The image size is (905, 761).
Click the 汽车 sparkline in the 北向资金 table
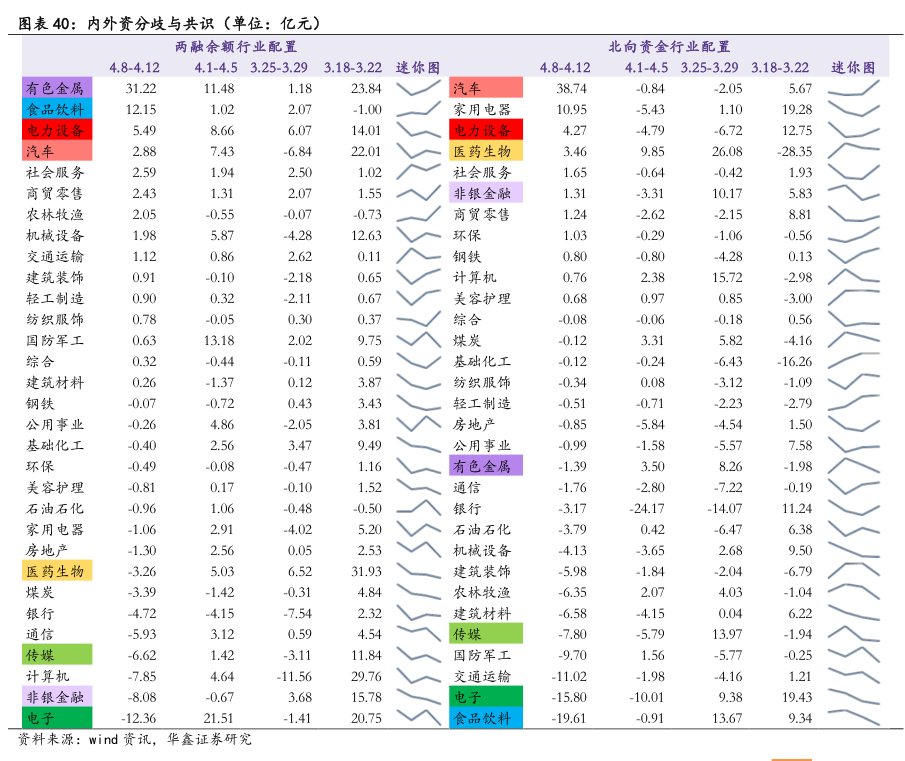click(x=853, y=89)
